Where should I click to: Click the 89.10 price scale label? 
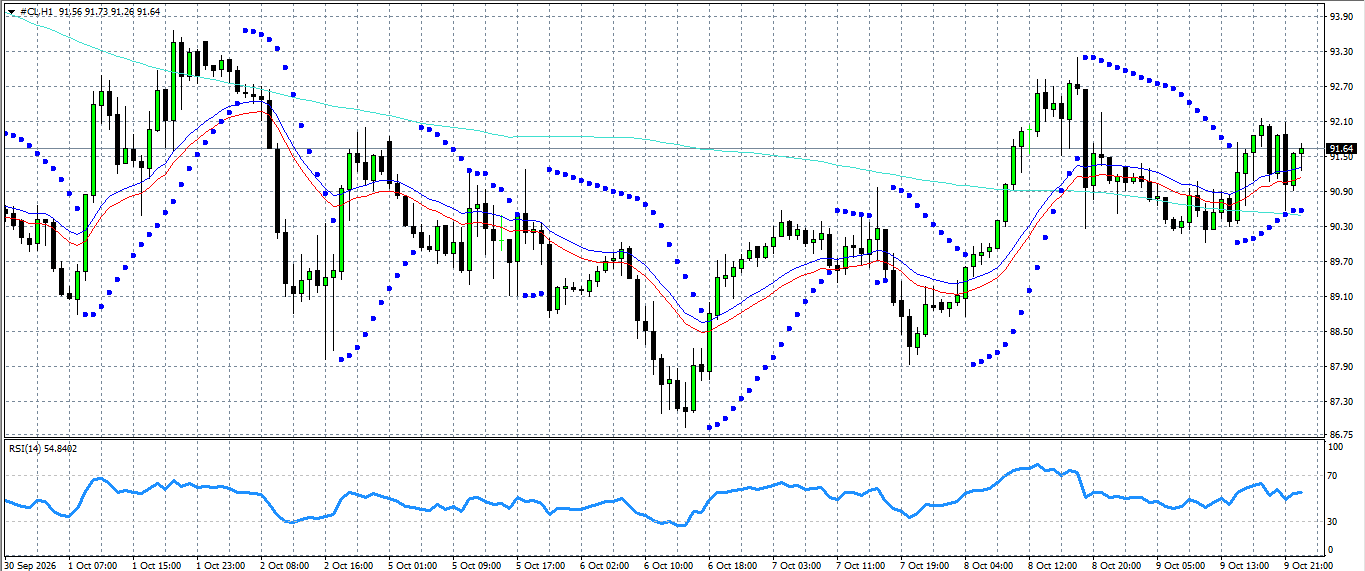pyautogui.click(x=1340, y=297)
